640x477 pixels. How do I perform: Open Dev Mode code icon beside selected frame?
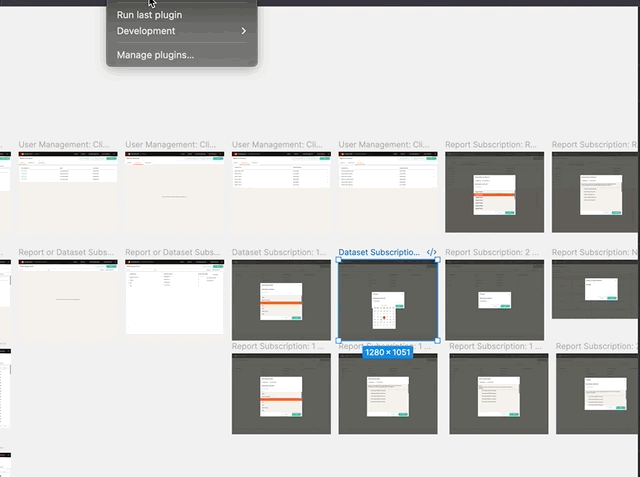431,252
